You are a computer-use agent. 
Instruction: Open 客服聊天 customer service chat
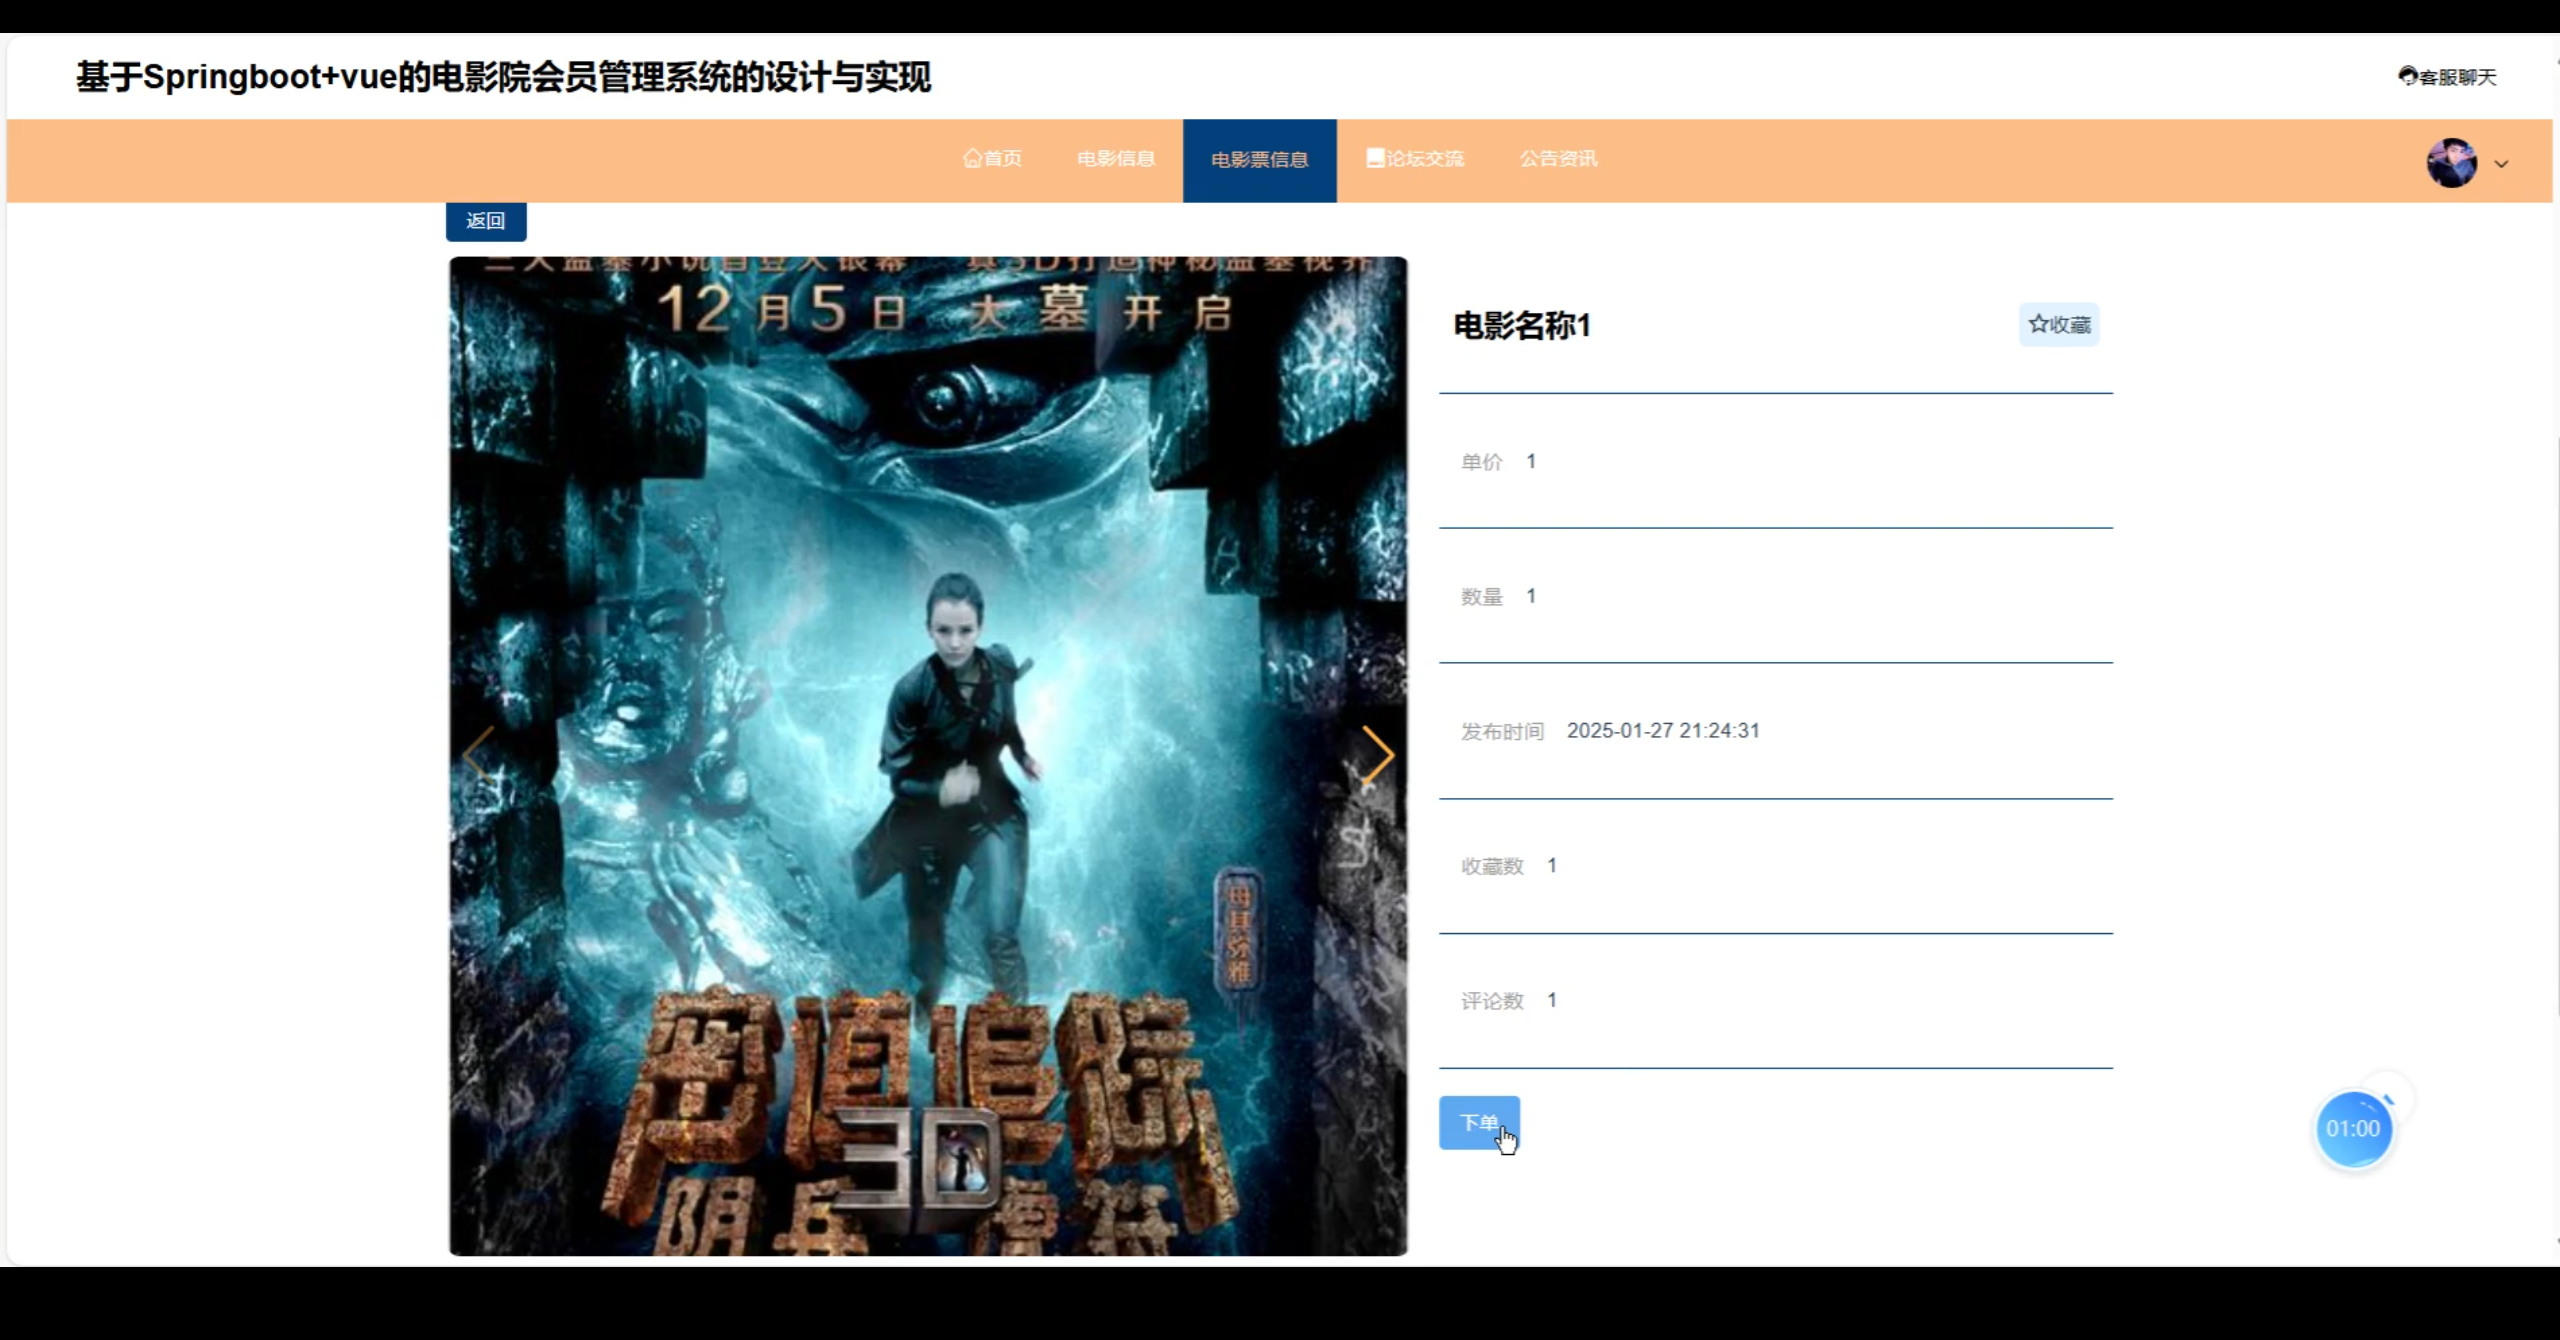point(2447,77)
